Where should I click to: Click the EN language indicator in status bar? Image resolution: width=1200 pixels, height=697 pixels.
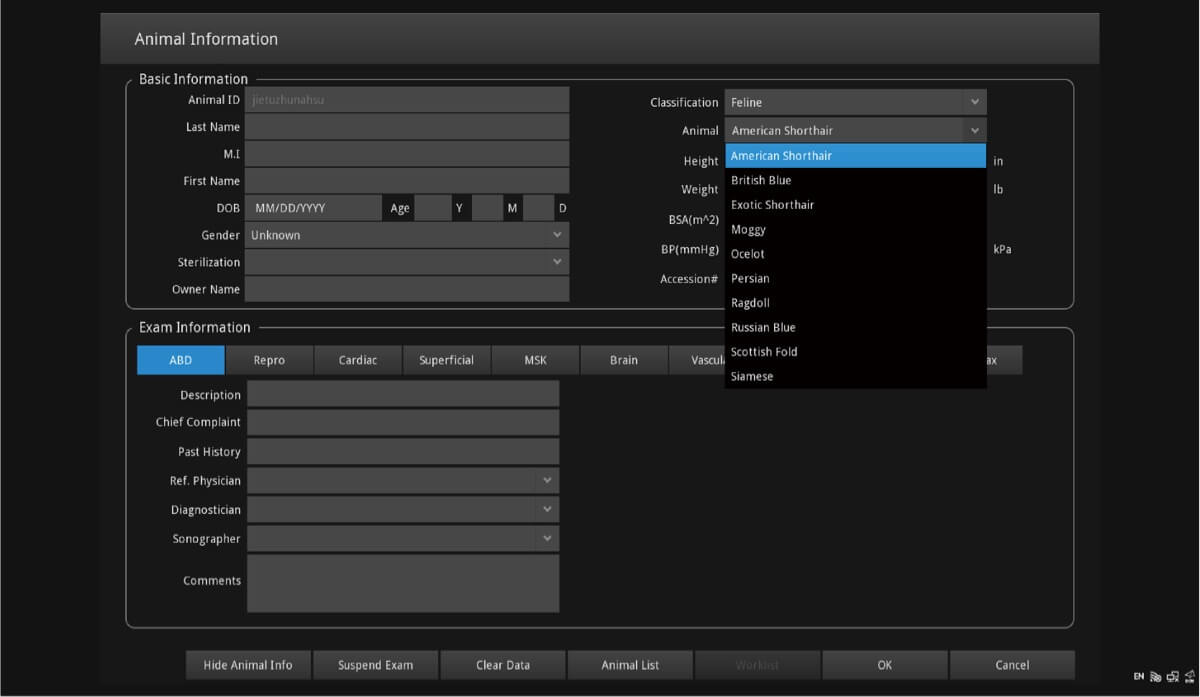point(1138,677)
